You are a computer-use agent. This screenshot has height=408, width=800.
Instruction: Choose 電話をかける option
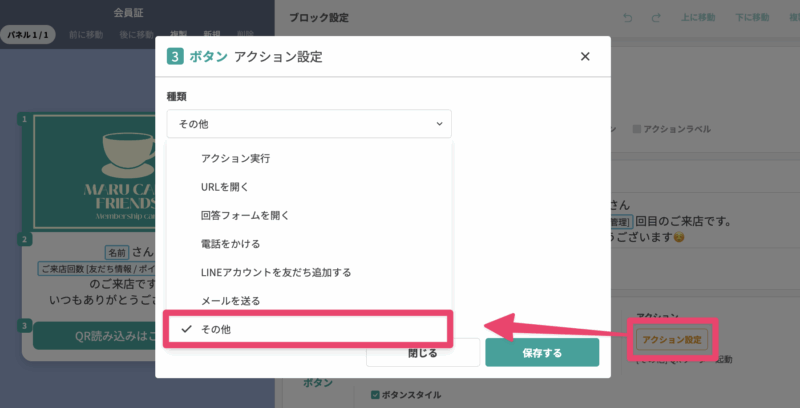coord(232,243)
